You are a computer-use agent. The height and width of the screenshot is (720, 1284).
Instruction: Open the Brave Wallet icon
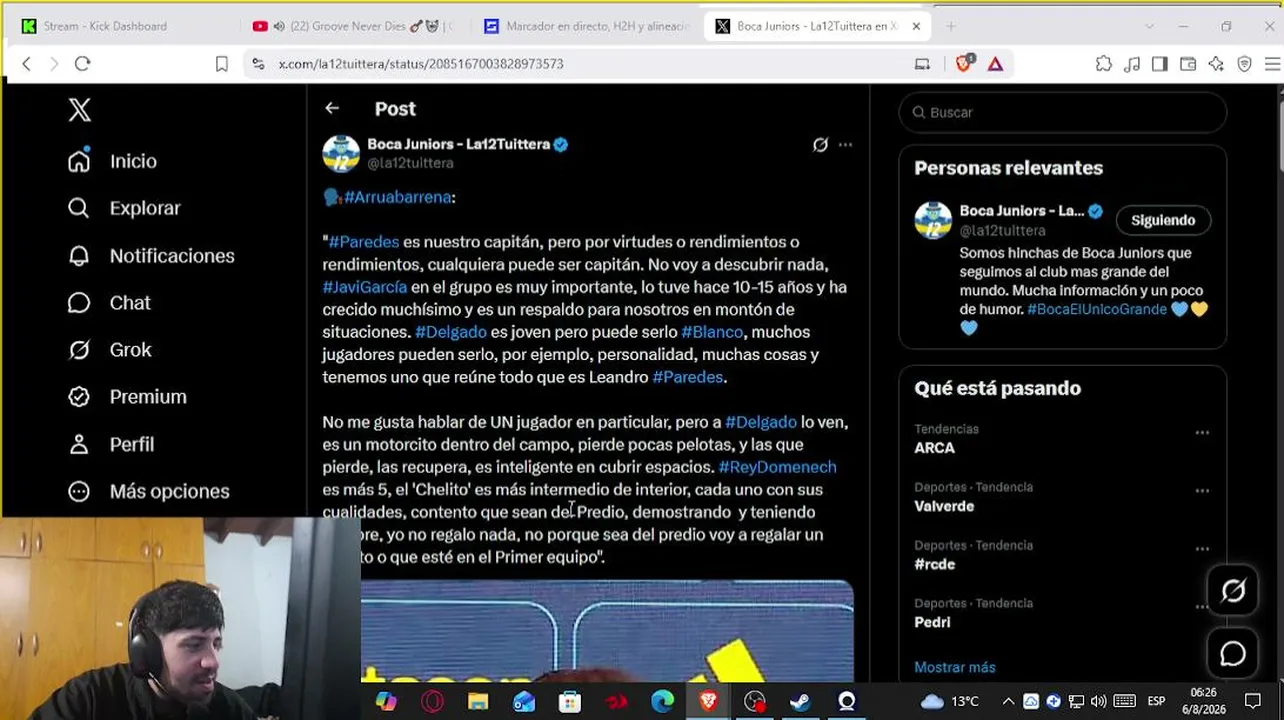(1188, 64)
